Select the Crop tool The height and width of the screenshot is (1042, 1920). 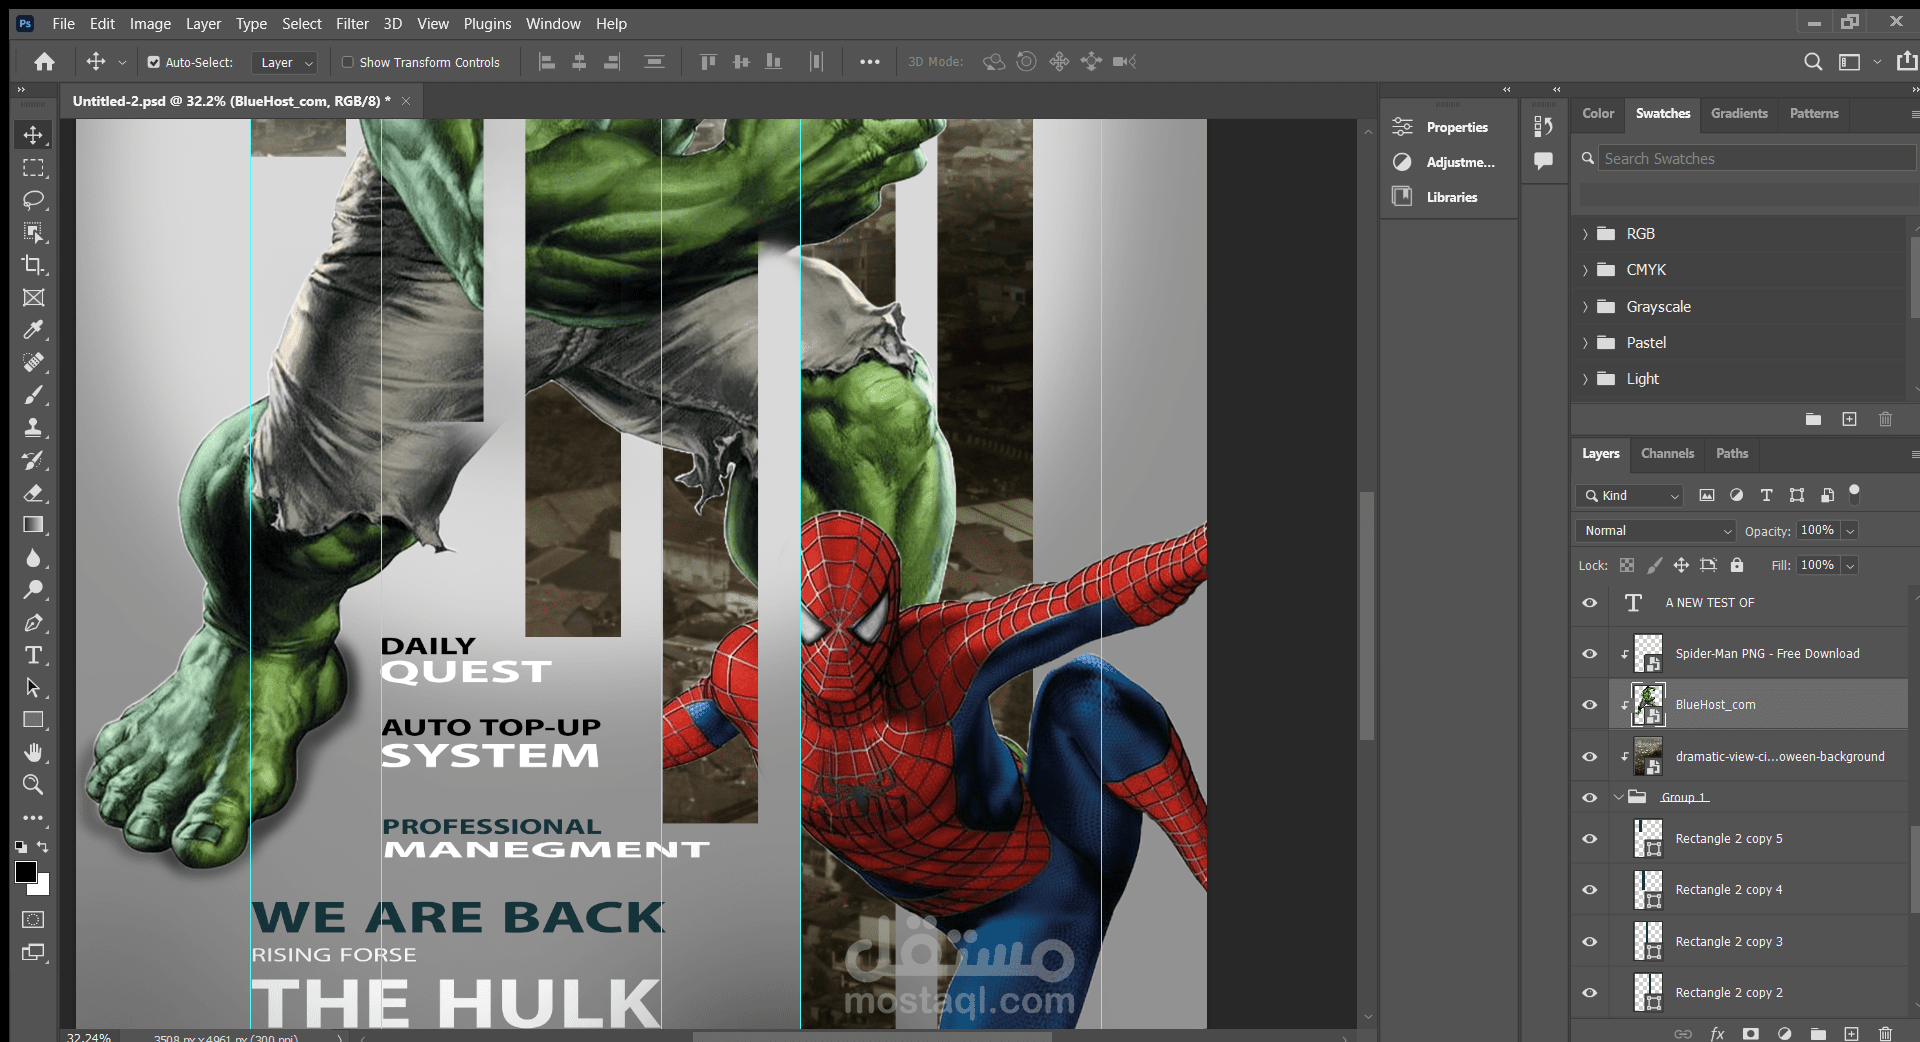click(x=33, y=265)
